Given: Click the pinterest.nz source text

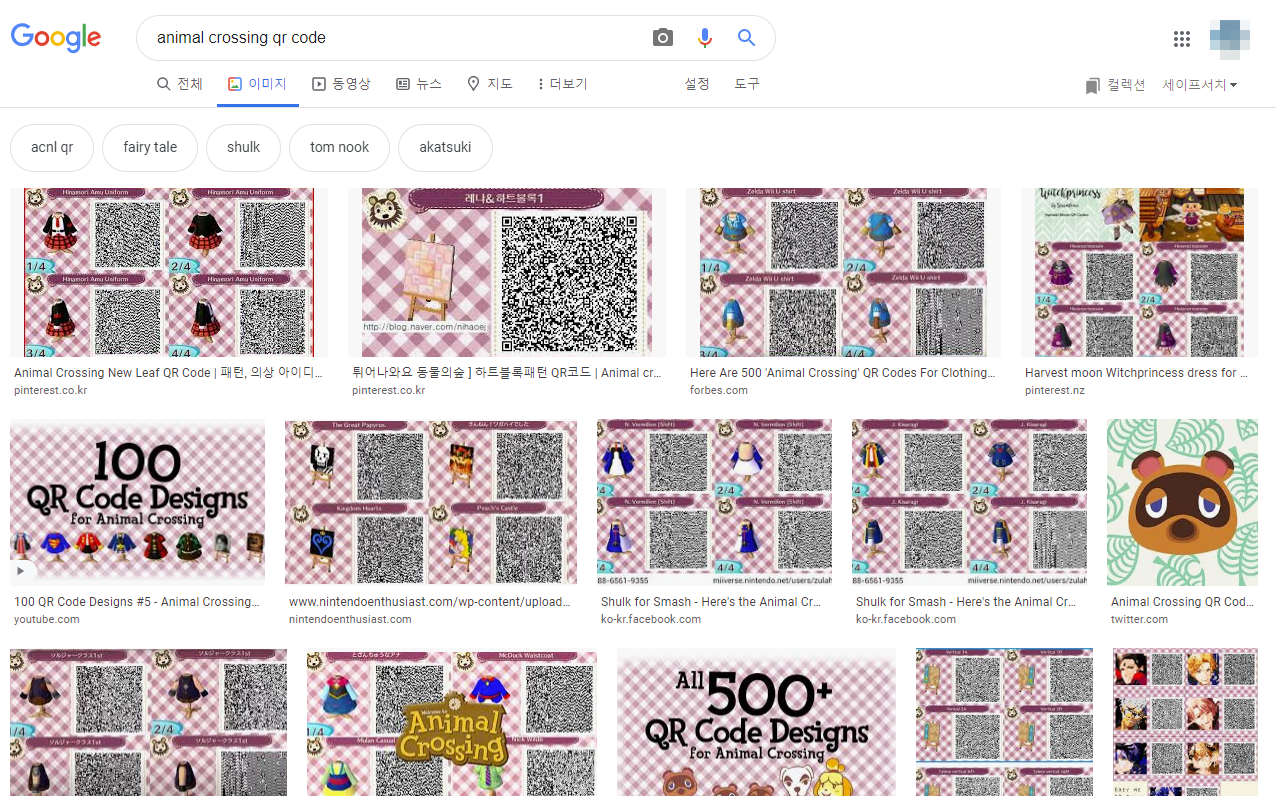Looking at the screenshot, I should (1055, 390).
